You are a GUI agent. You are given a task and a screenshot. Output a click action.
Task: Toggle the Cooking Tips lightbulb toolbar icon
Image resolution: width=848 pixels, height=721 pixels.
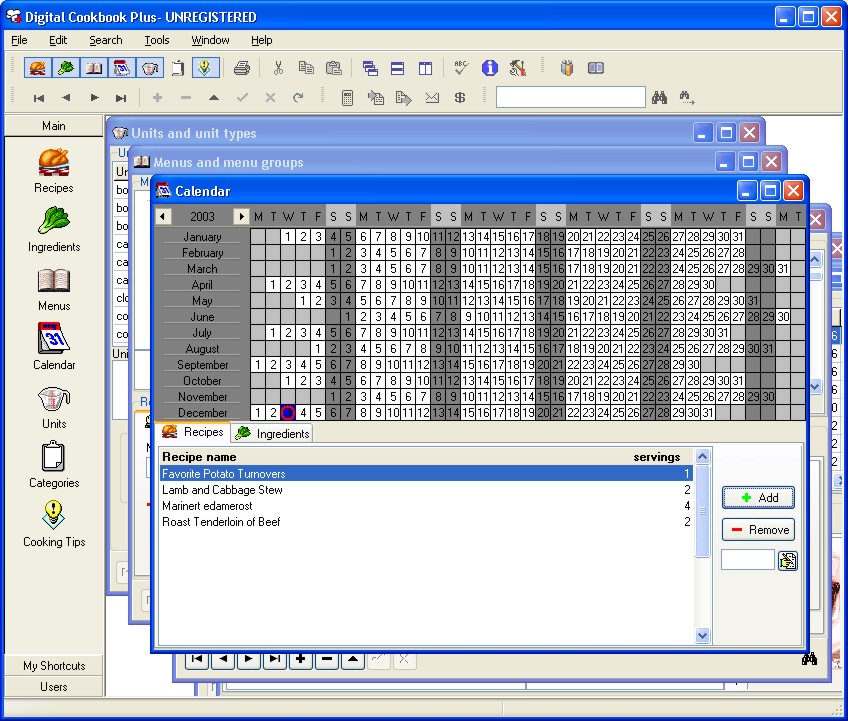pyautogui.click(x=205, y=68)
